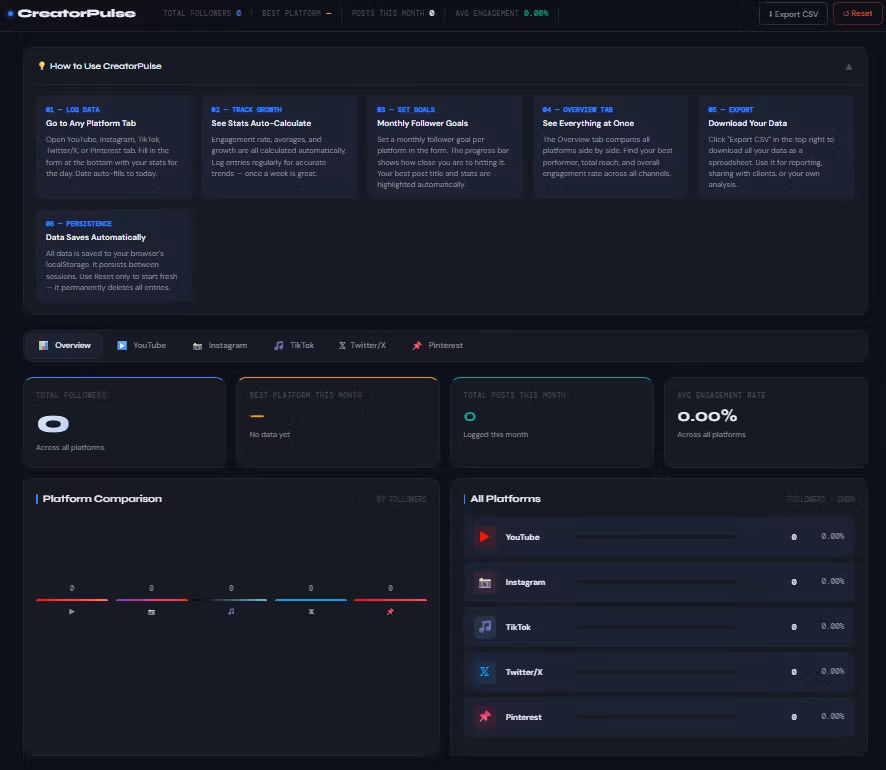Go to the Twitter/X tab

pos(362,345)
